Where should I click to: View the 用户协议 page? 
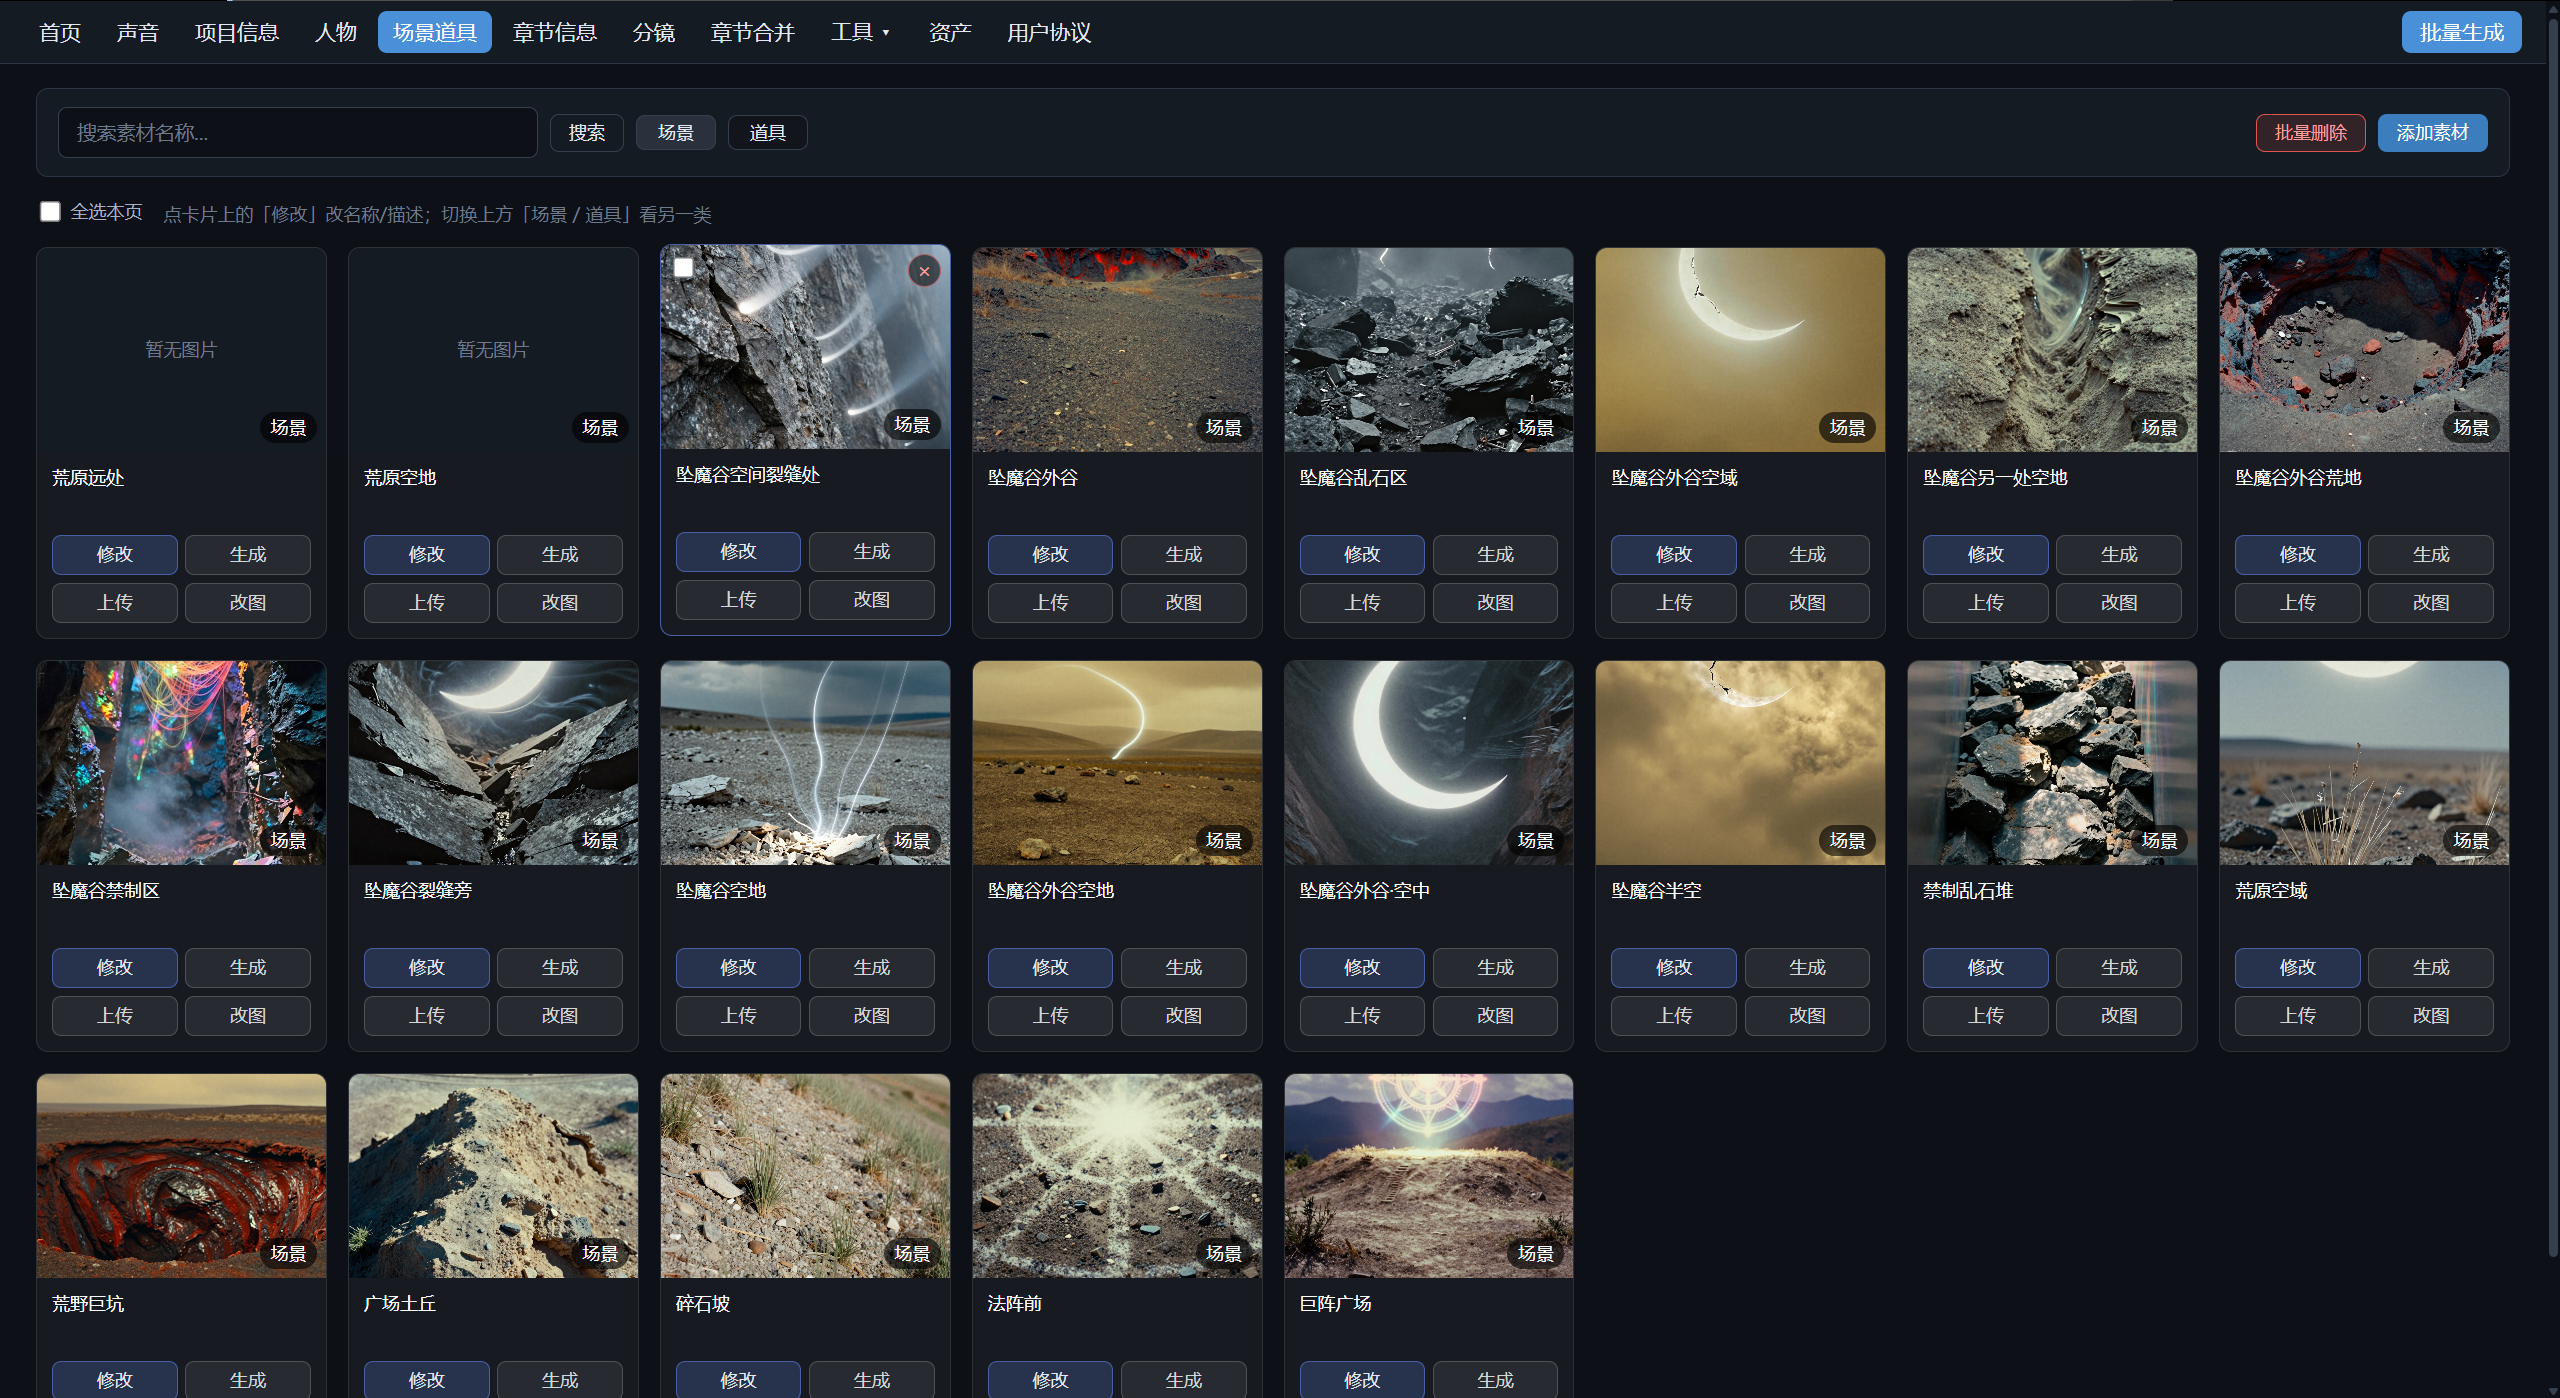tap(1049, 32)
